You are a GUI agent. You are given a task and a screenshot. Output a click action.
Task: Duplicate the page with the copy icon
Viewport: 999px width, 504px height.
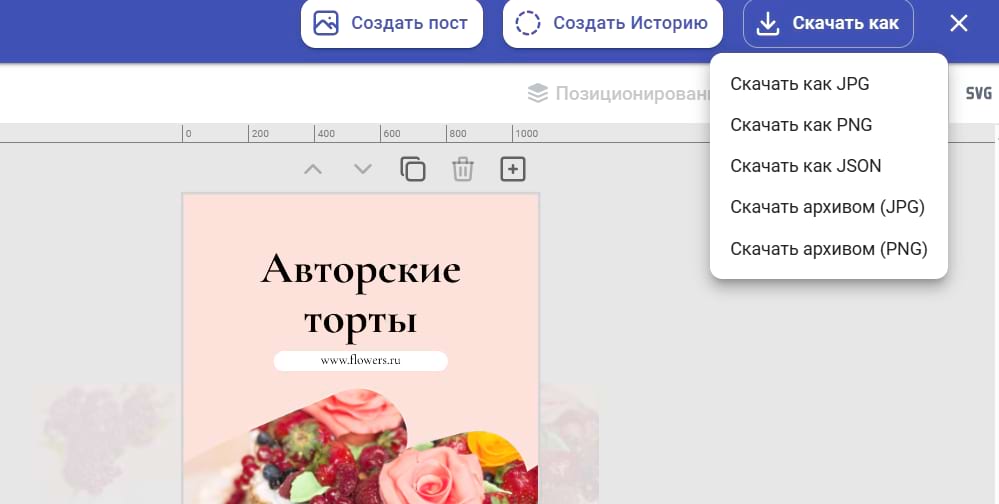point(413,169)
